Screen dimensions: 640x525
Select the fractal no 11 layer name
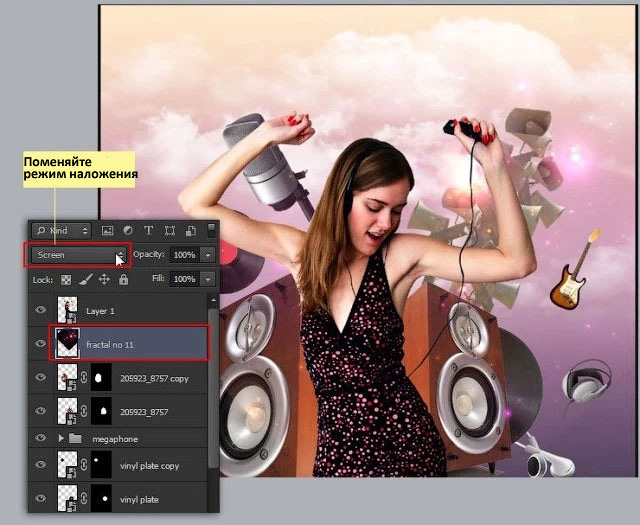pos(110,345)
